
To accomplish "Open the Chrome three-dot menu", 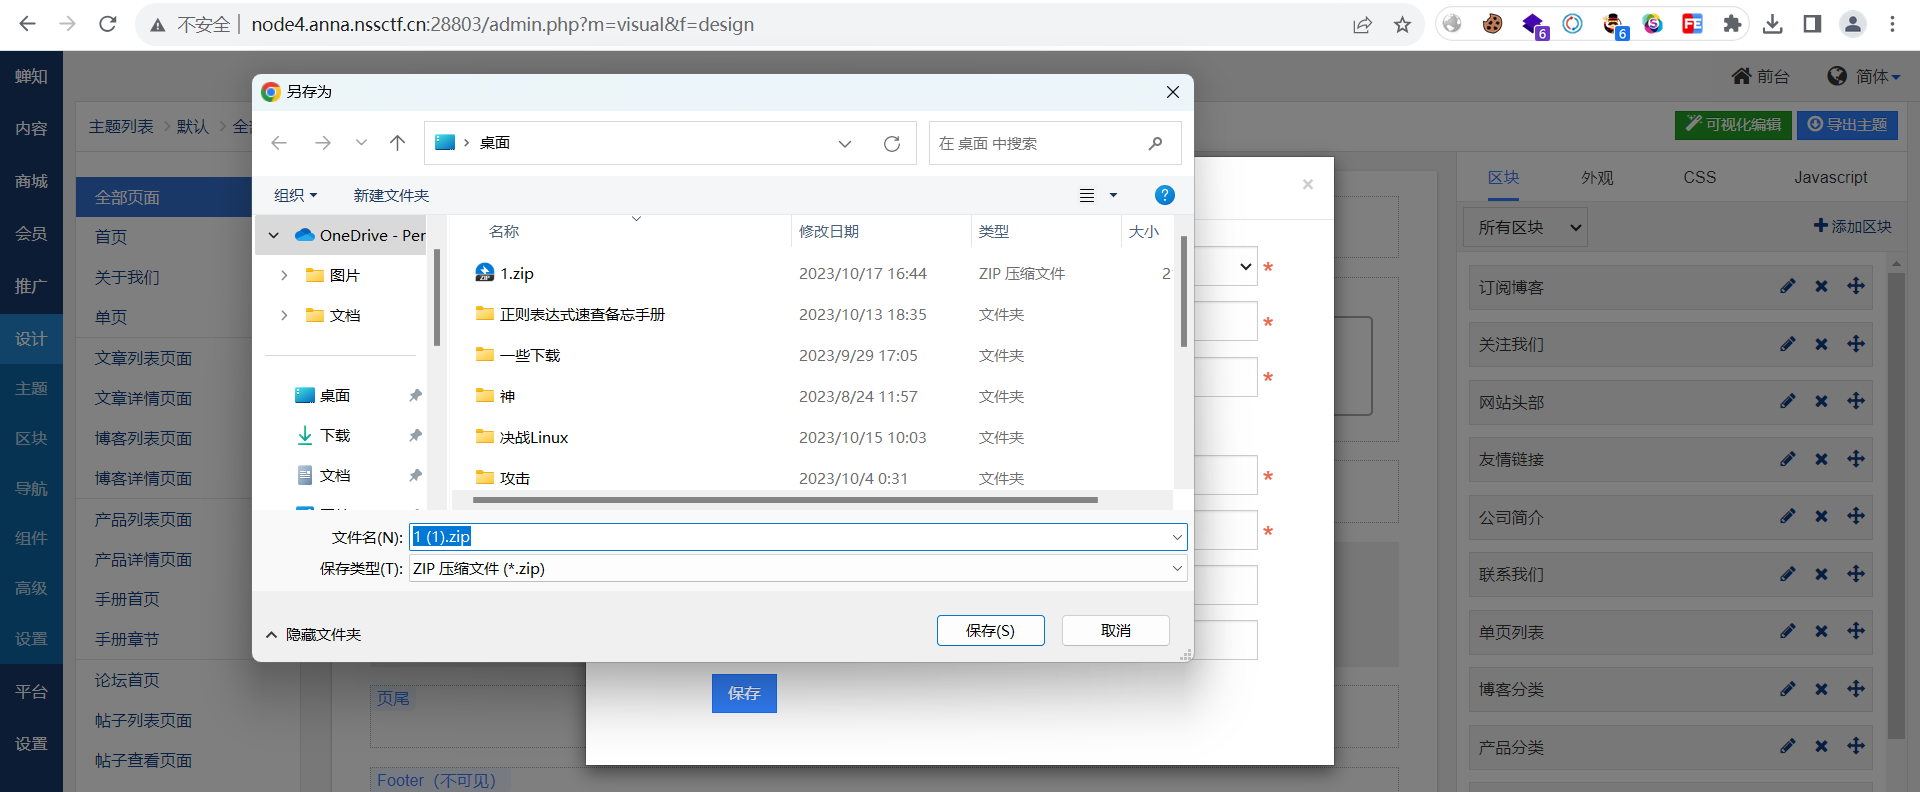I will tap(1892, 24).
